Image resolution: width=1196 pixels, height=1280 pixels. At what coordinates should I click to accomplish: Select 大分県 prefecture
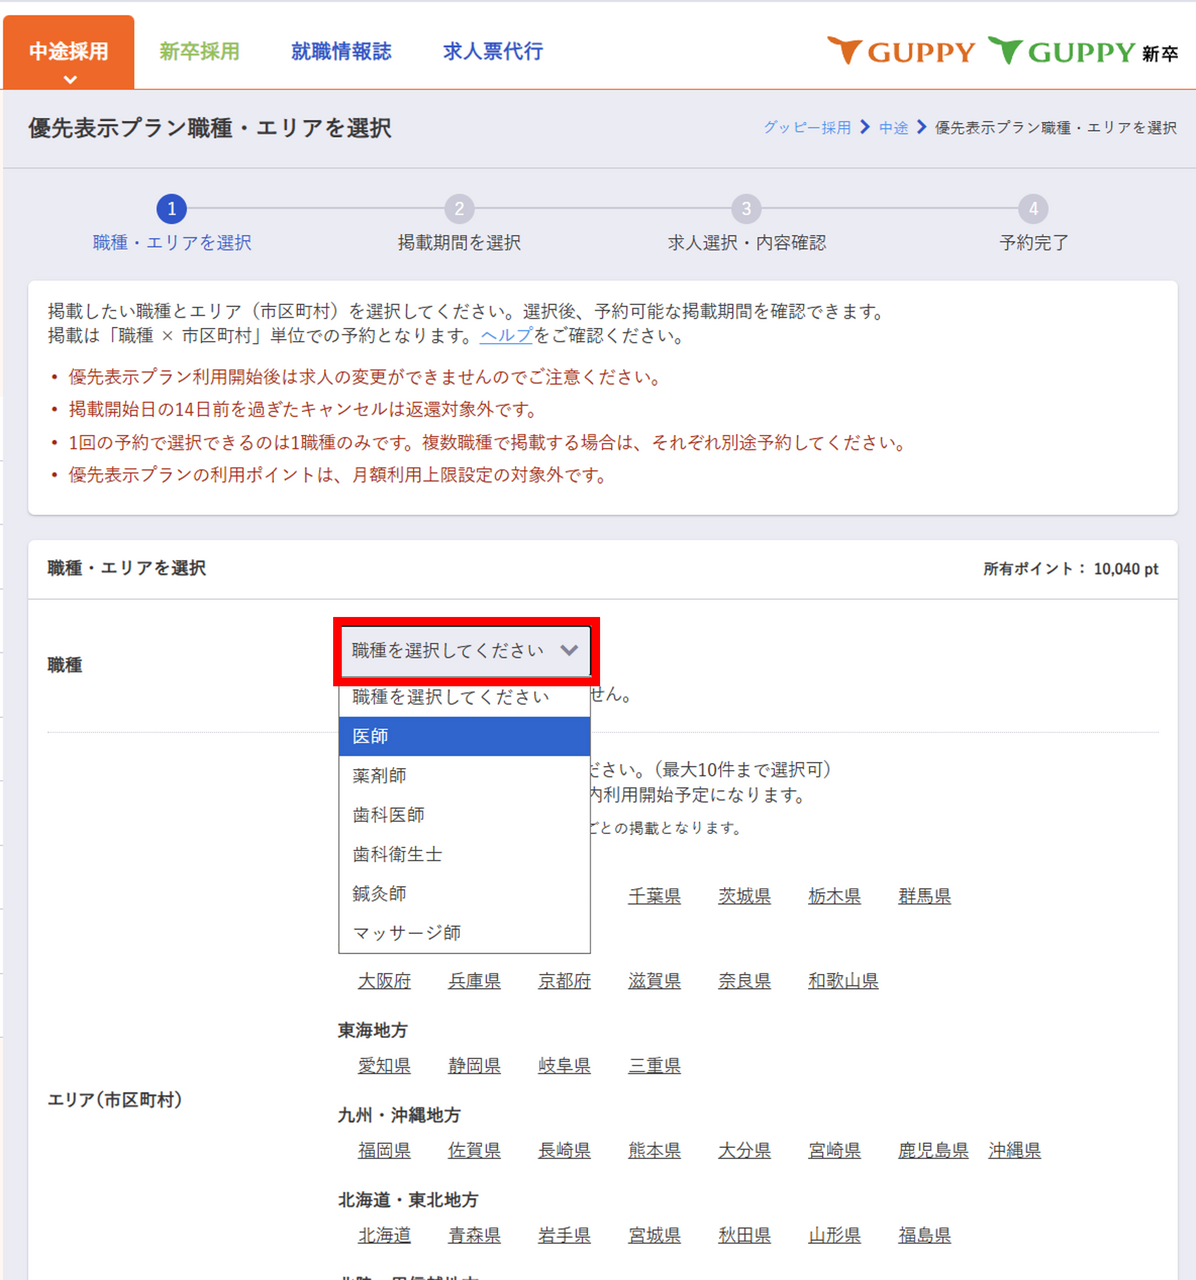click(x=744, y=1151)
